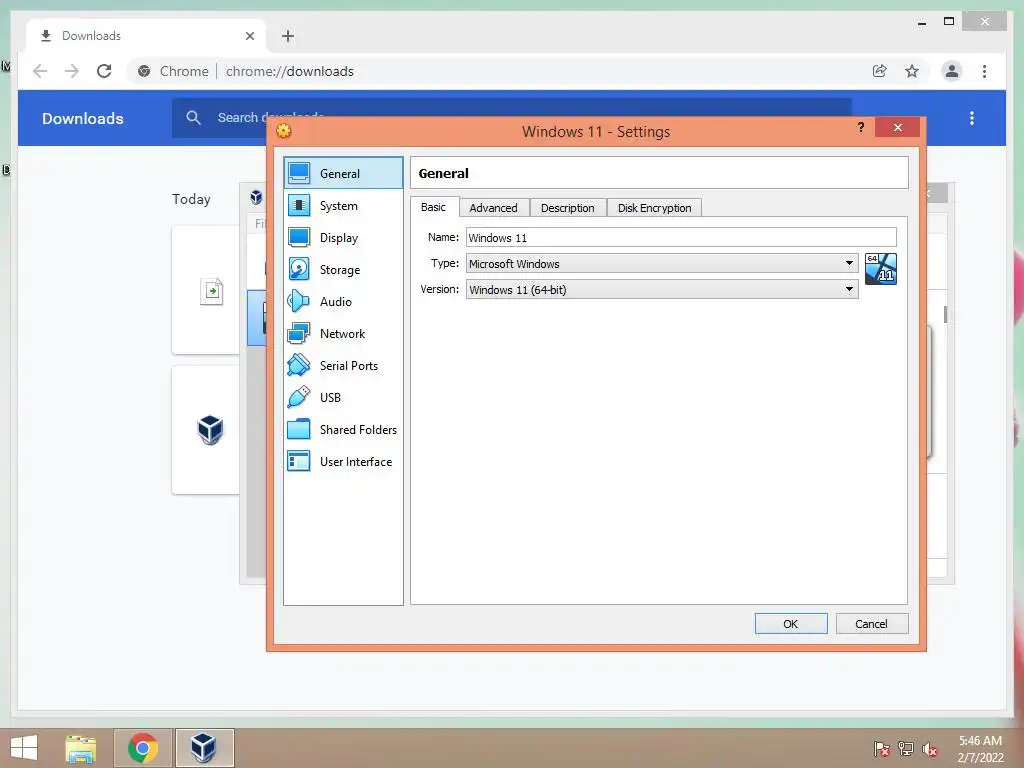The image size is (1024, 768).
Task: Click the search magnifier in Downloads bar
Action: tap(193, 118)
